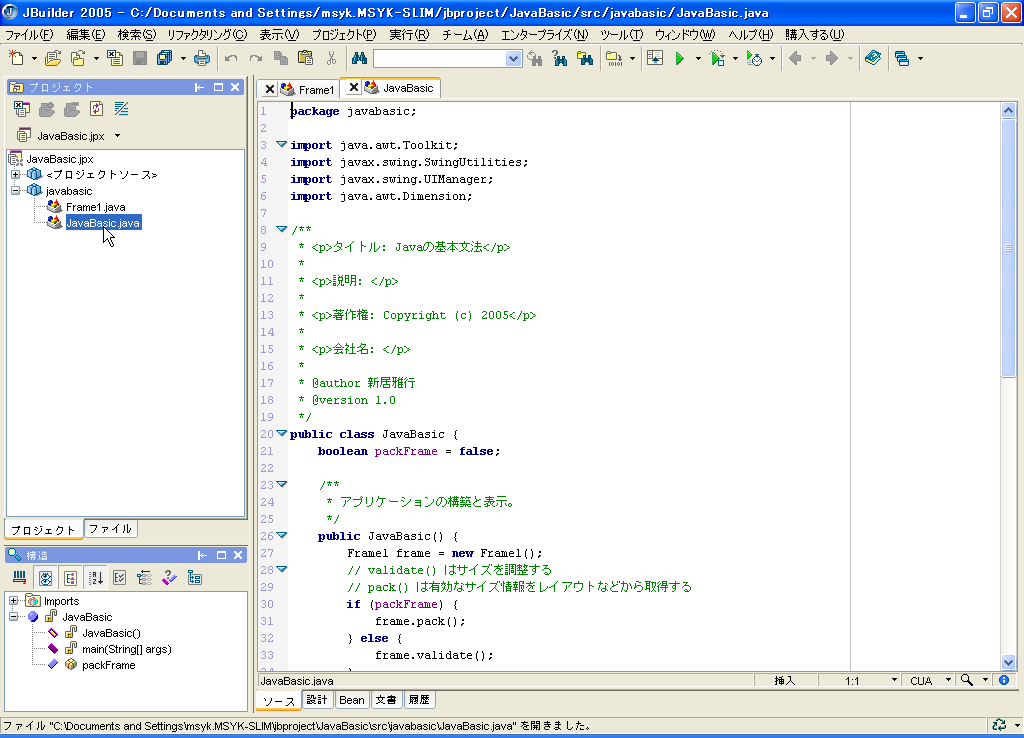Collapse the javabasic package in project tree
This screenshot has height=738, width=1024.
(16, 191)
